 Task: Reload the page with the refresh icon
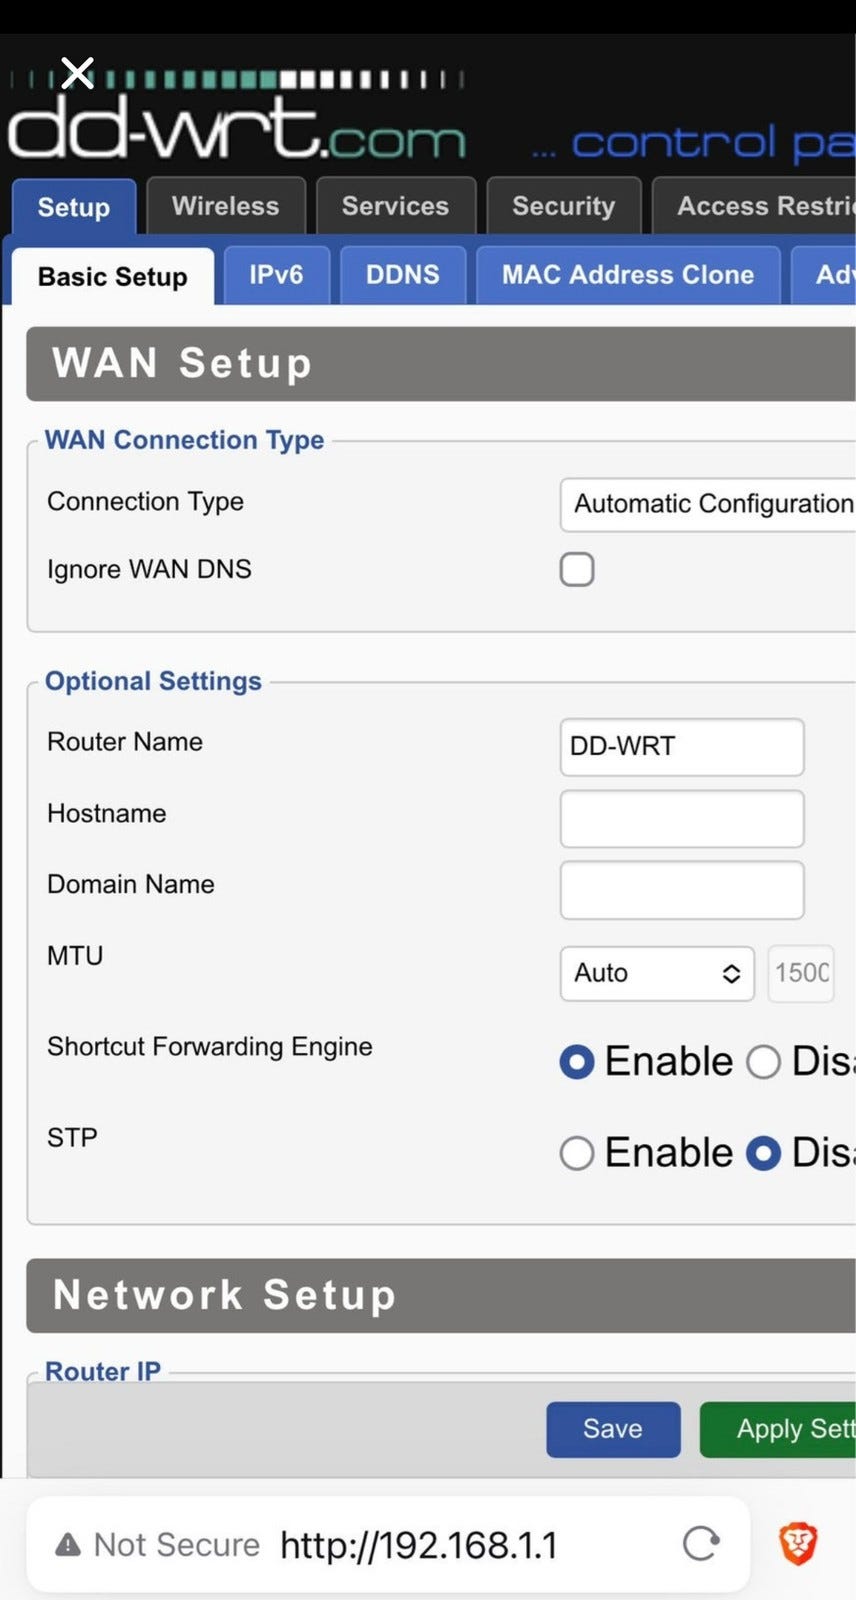[x=701, y=1544]
